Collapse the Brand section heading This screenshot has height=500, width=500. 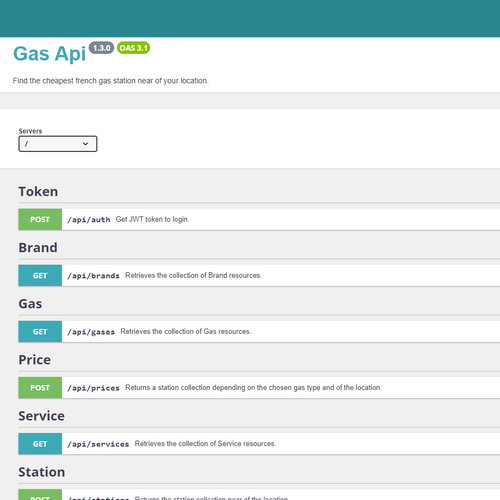38,248
